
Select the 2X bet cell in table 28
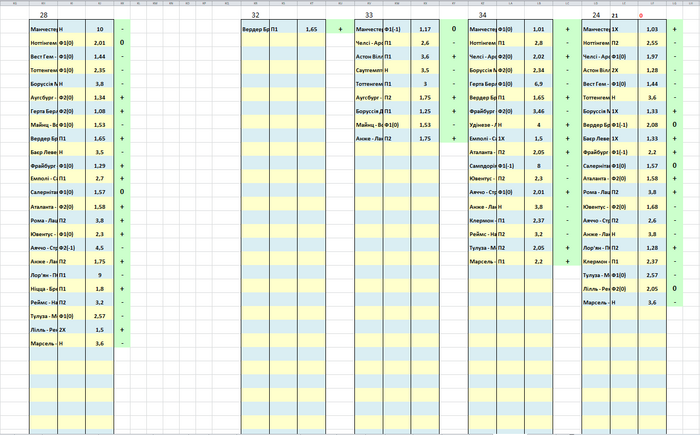pyautogui.click(x=71, y=330)
